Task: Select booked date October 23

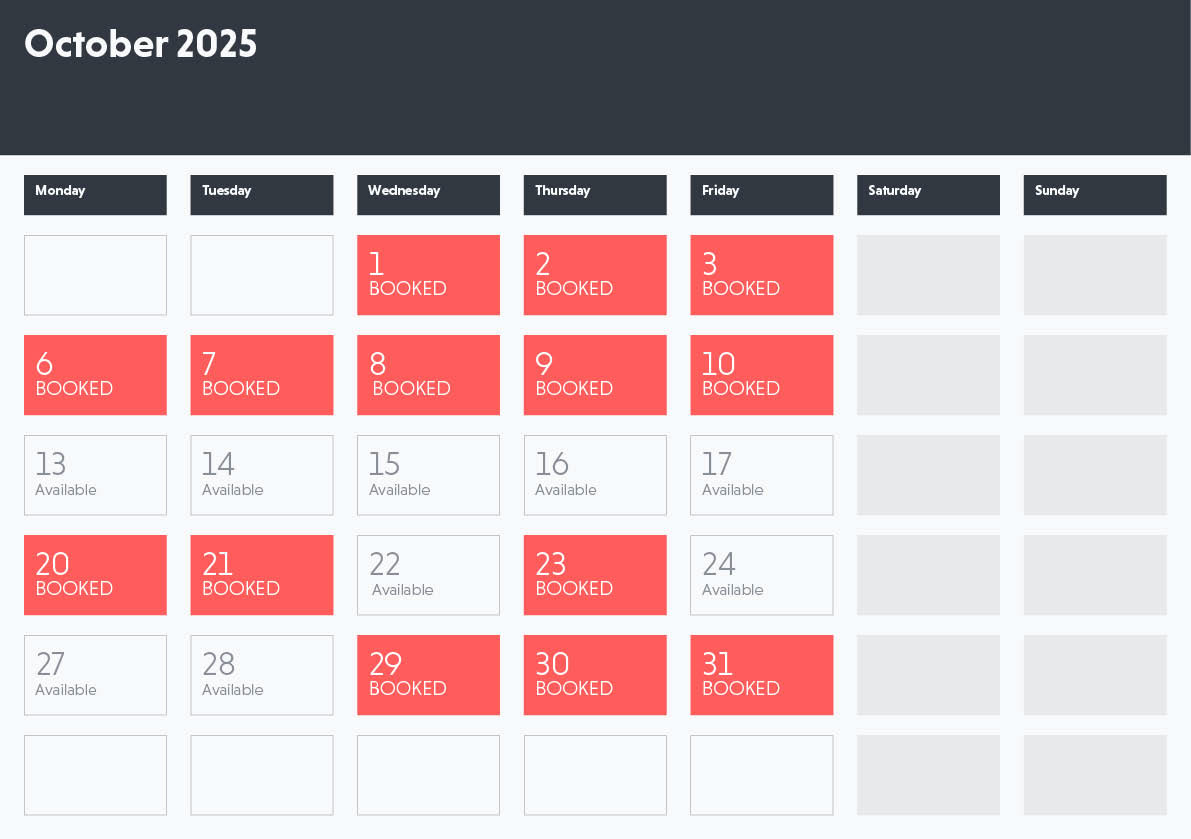Action: pos(595,575)
